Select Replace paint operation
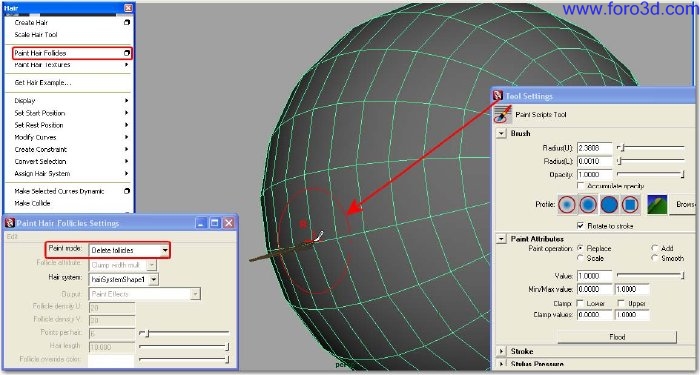The height and width of the screenshot is (375, 700). pos(580,248)
